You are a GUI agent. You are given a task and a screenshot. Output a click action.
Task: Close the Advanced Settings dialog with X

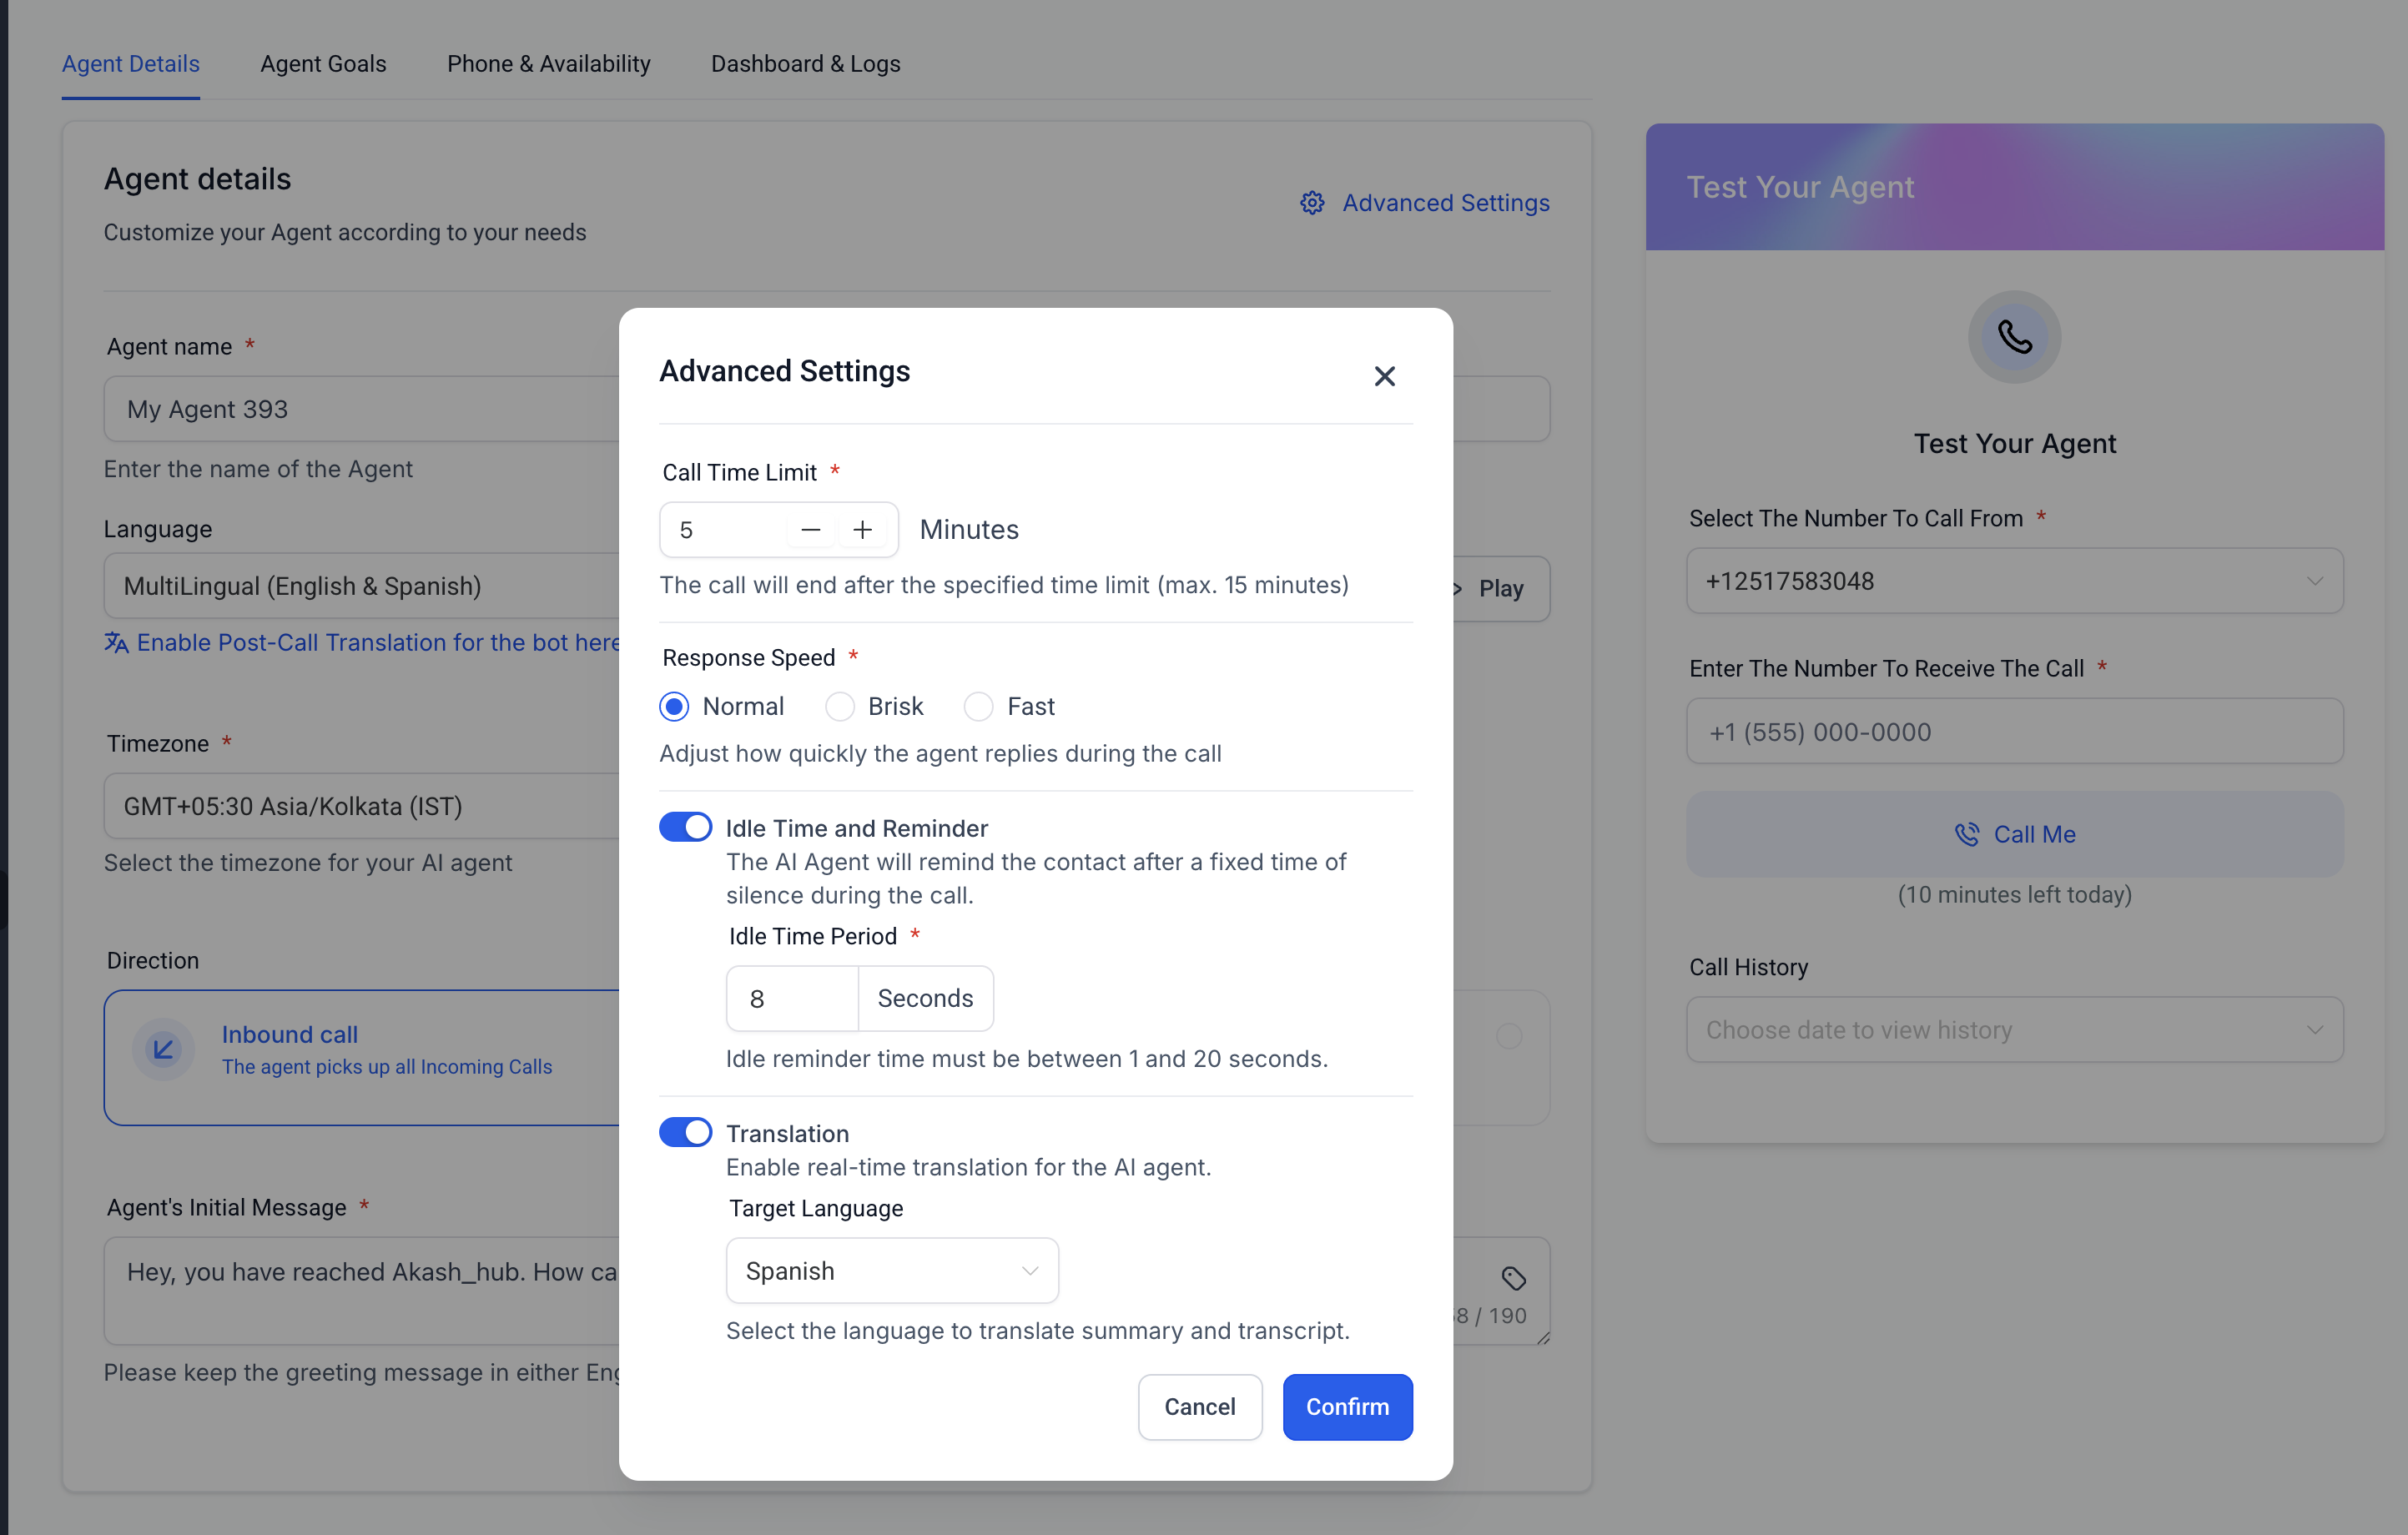coord(1384,376)
